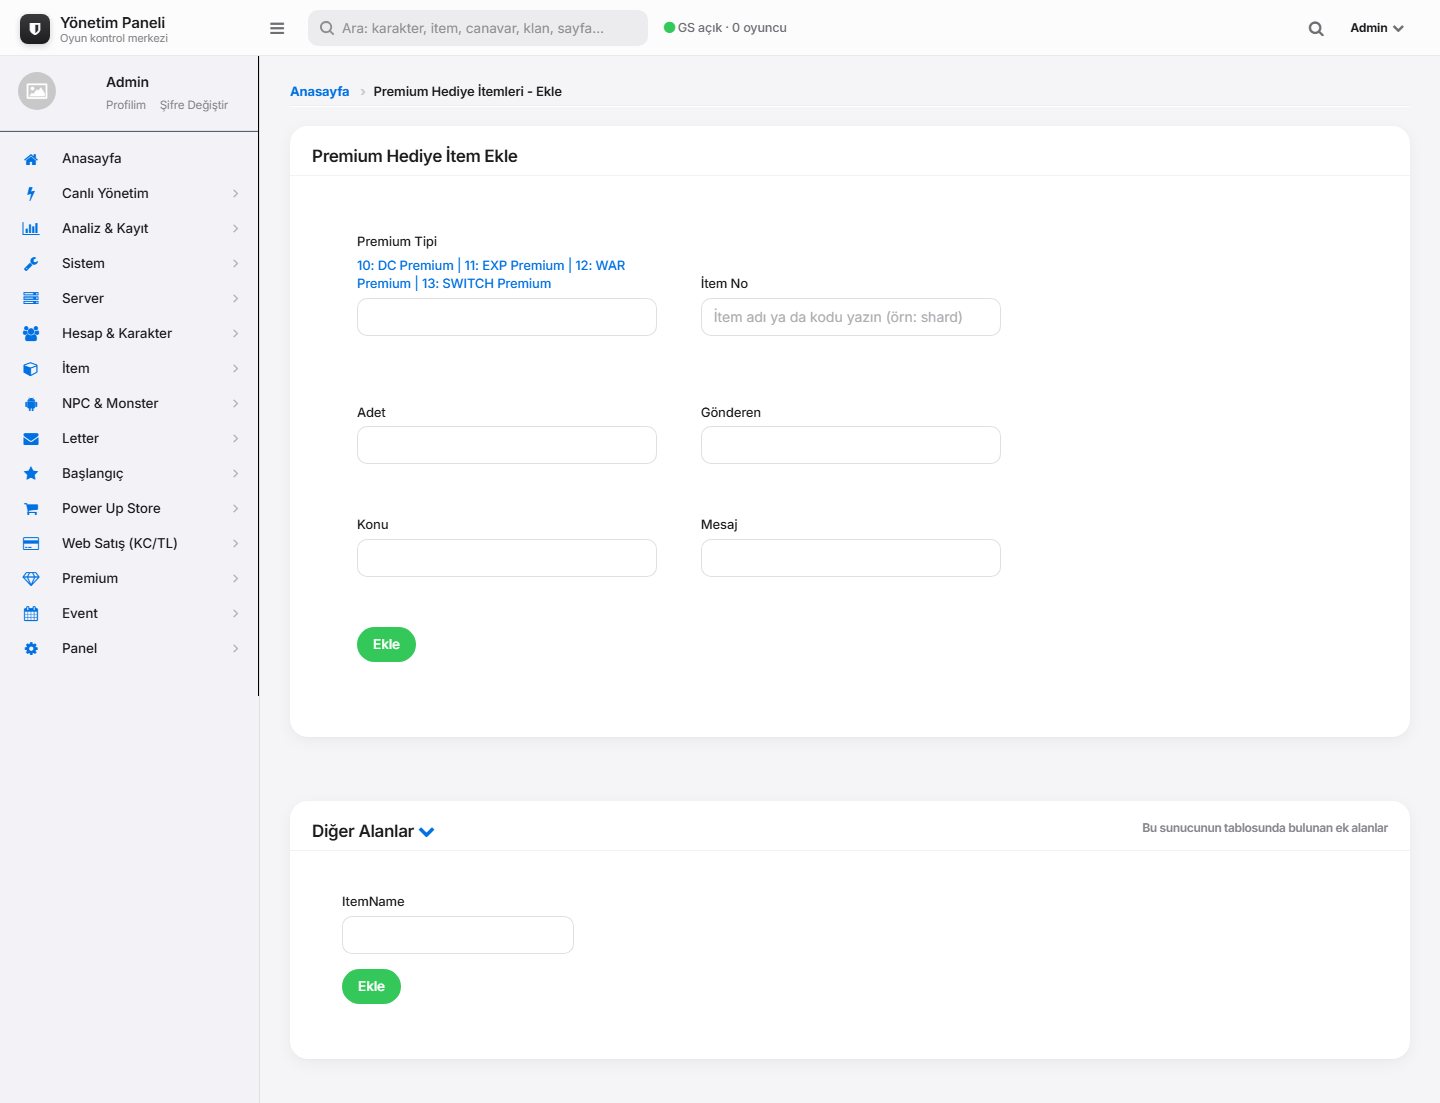The height and width of the screenshot is (1103, 1440).
Task: Focus the ItemName input field
Action: tap(458, 935)
